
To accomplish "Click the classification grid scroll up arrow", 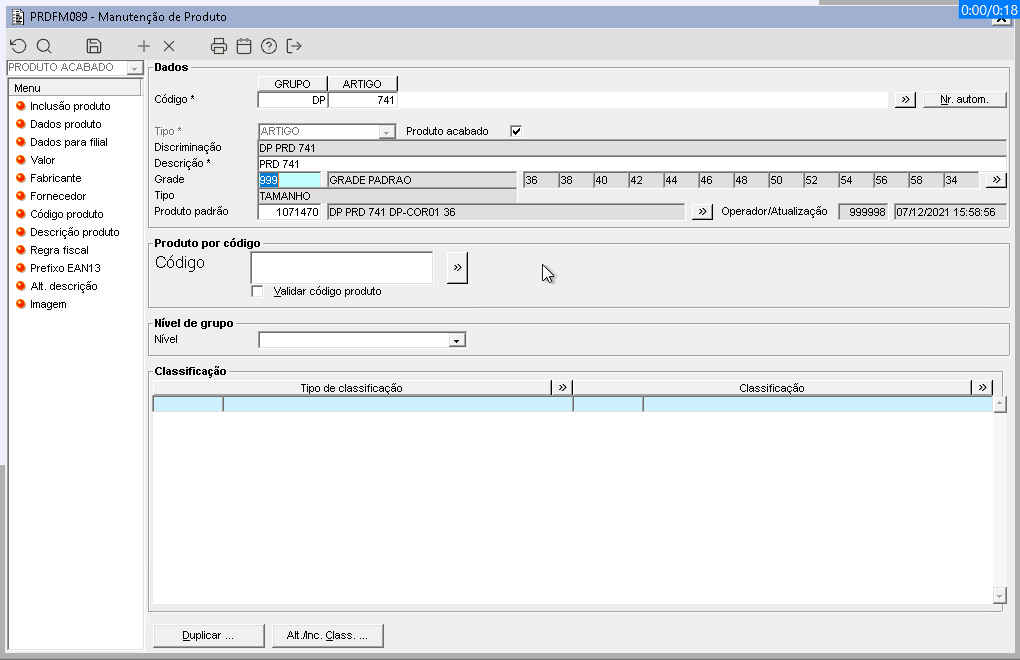I will coord(1000,404).
